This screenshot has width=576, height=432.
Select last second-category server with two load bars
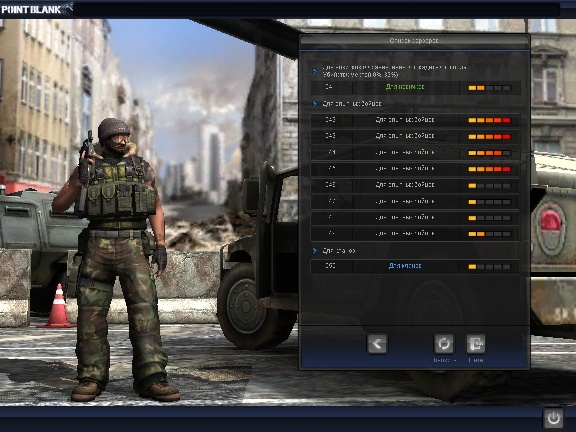415,234
